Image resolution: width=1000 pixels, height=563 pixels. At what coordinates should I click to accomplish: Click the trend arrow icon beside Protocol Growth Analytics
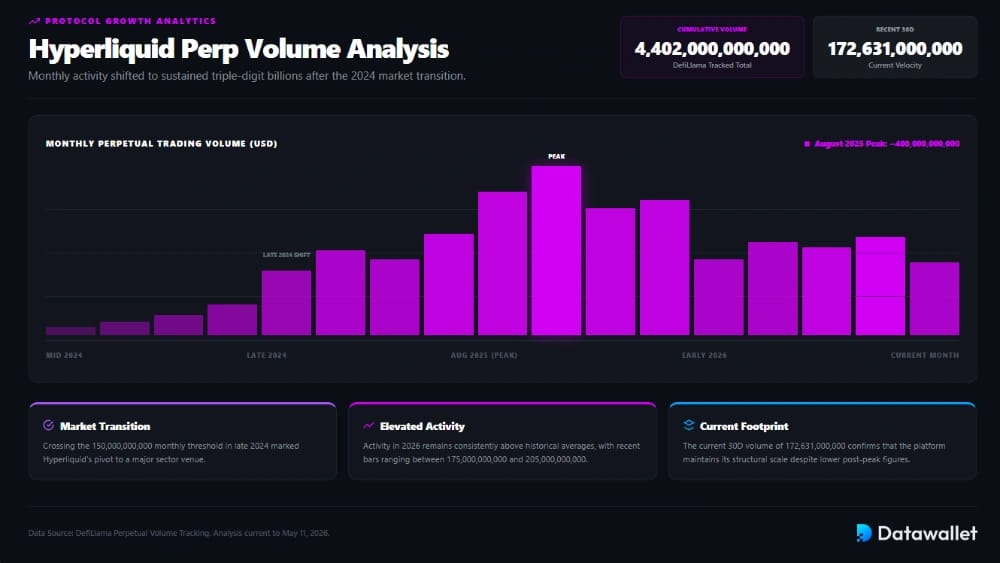pos(34,21)
